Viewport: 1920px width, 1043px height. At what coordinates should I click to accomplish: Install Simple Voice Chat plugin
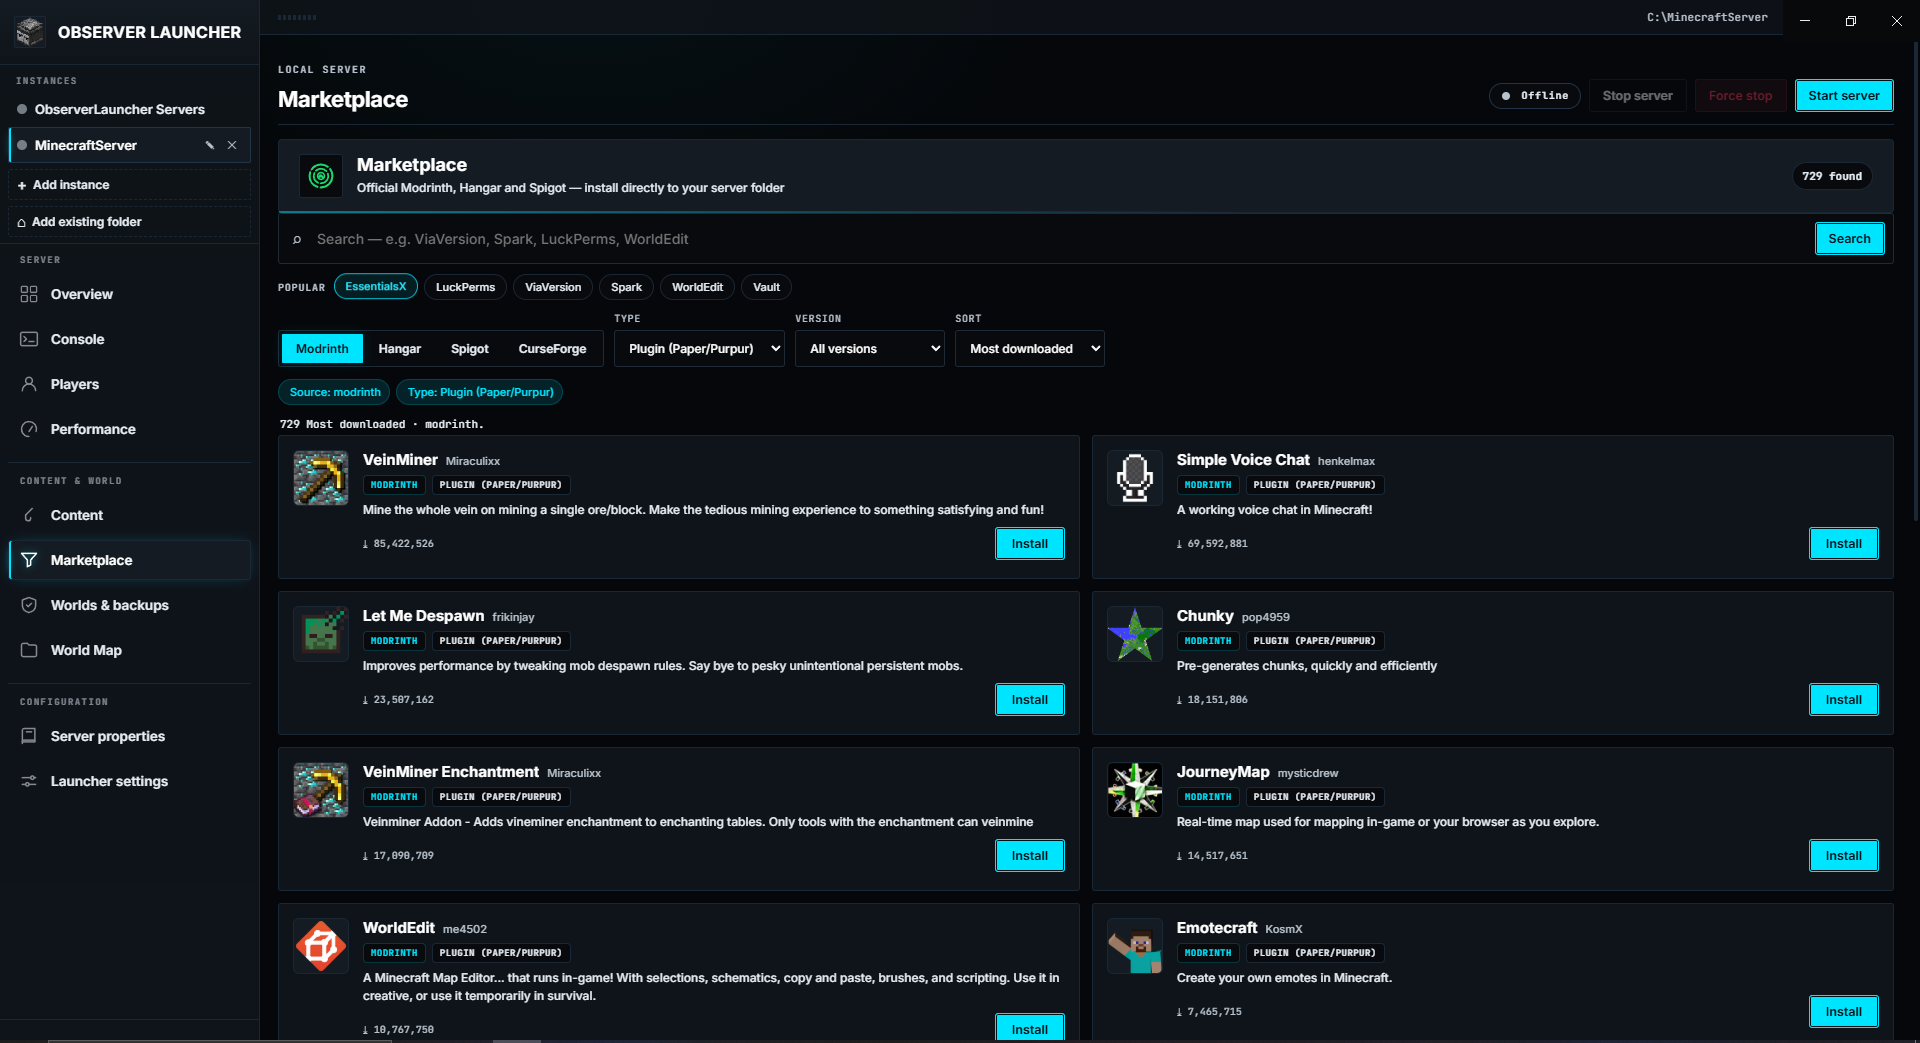(1844, 544)
